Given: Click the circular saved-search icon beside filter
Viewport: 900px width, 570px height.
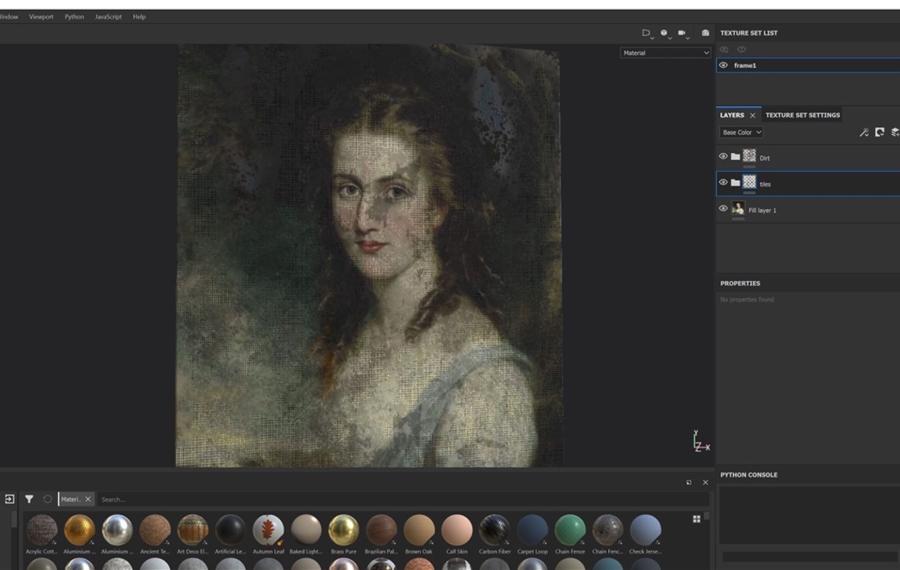Looking at the screenshot, I should coord(48,499).
